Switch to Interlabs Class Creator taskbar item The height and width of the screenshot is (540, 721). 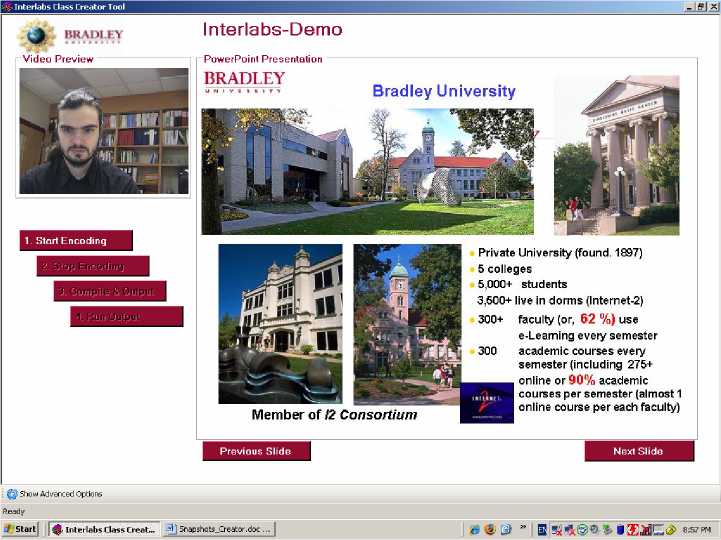[x=104, y=529]
